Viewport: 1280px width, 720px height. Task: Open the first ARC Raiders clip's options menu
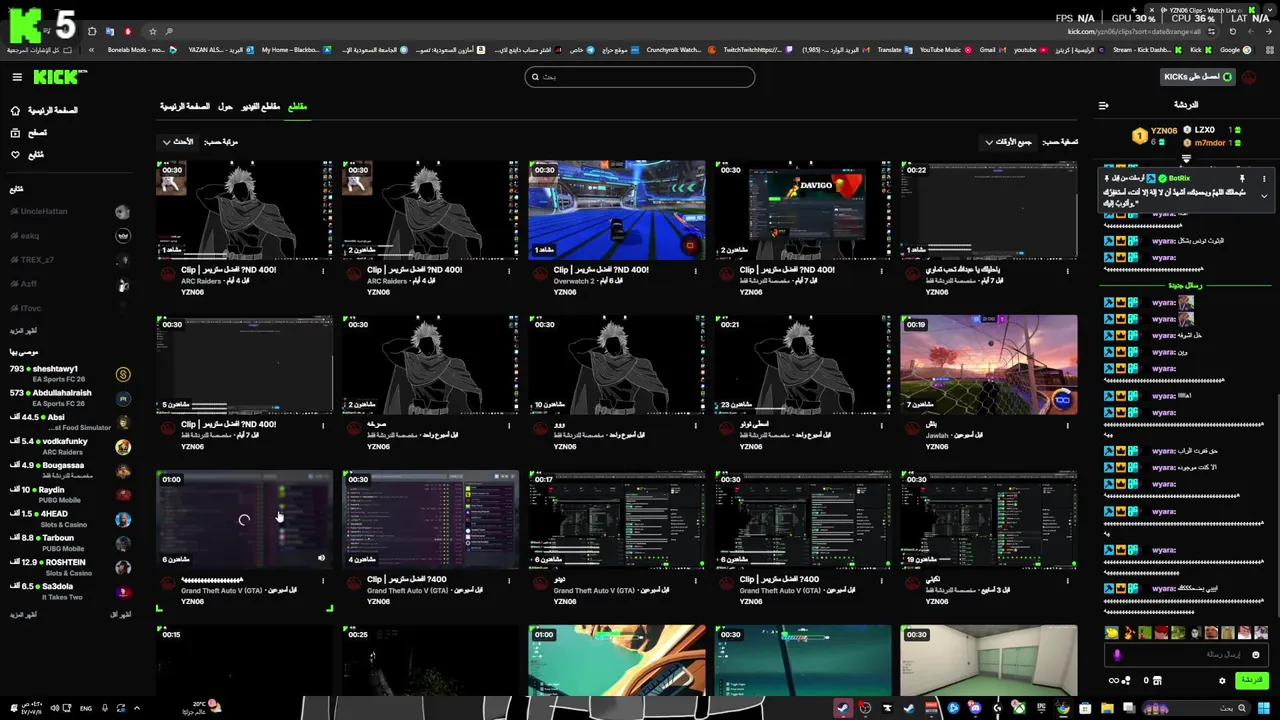pyautogui.click(x=323, y=270)
